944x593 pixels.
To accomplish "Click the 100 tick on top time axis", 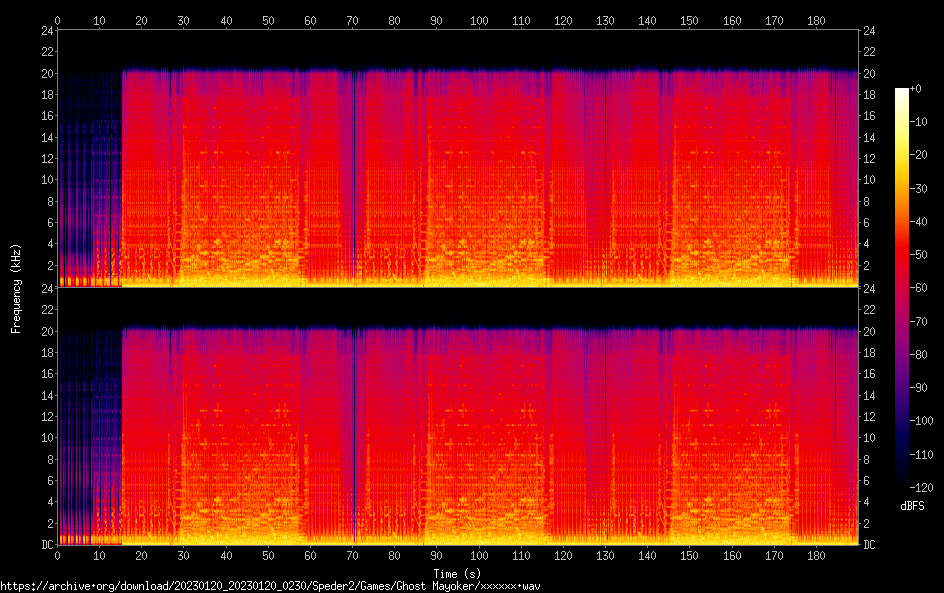I will click(x=479, y=20).
